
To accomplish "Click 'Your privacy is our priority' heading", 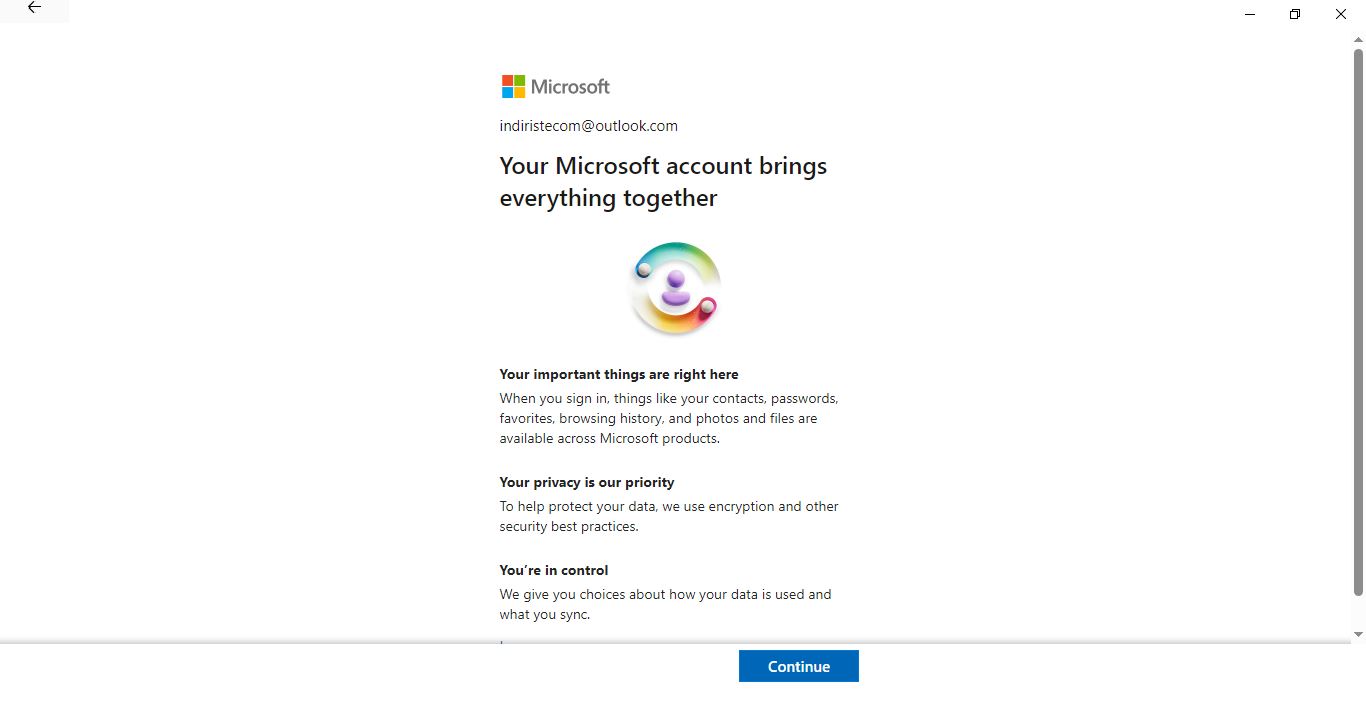I will click(587, 482).
